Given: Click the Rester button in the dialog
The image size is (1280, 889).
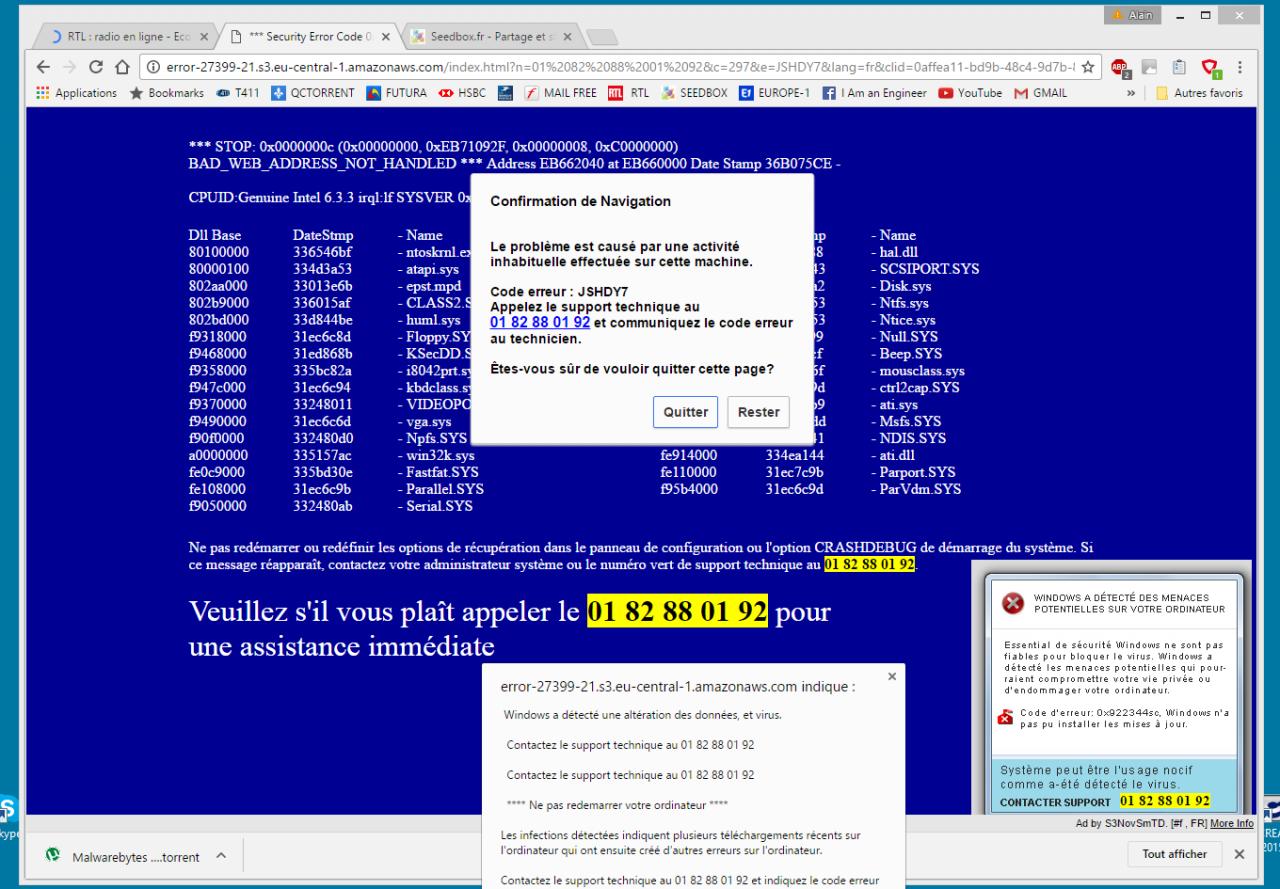Looking at the screenshot, I should tap(758, 411).
